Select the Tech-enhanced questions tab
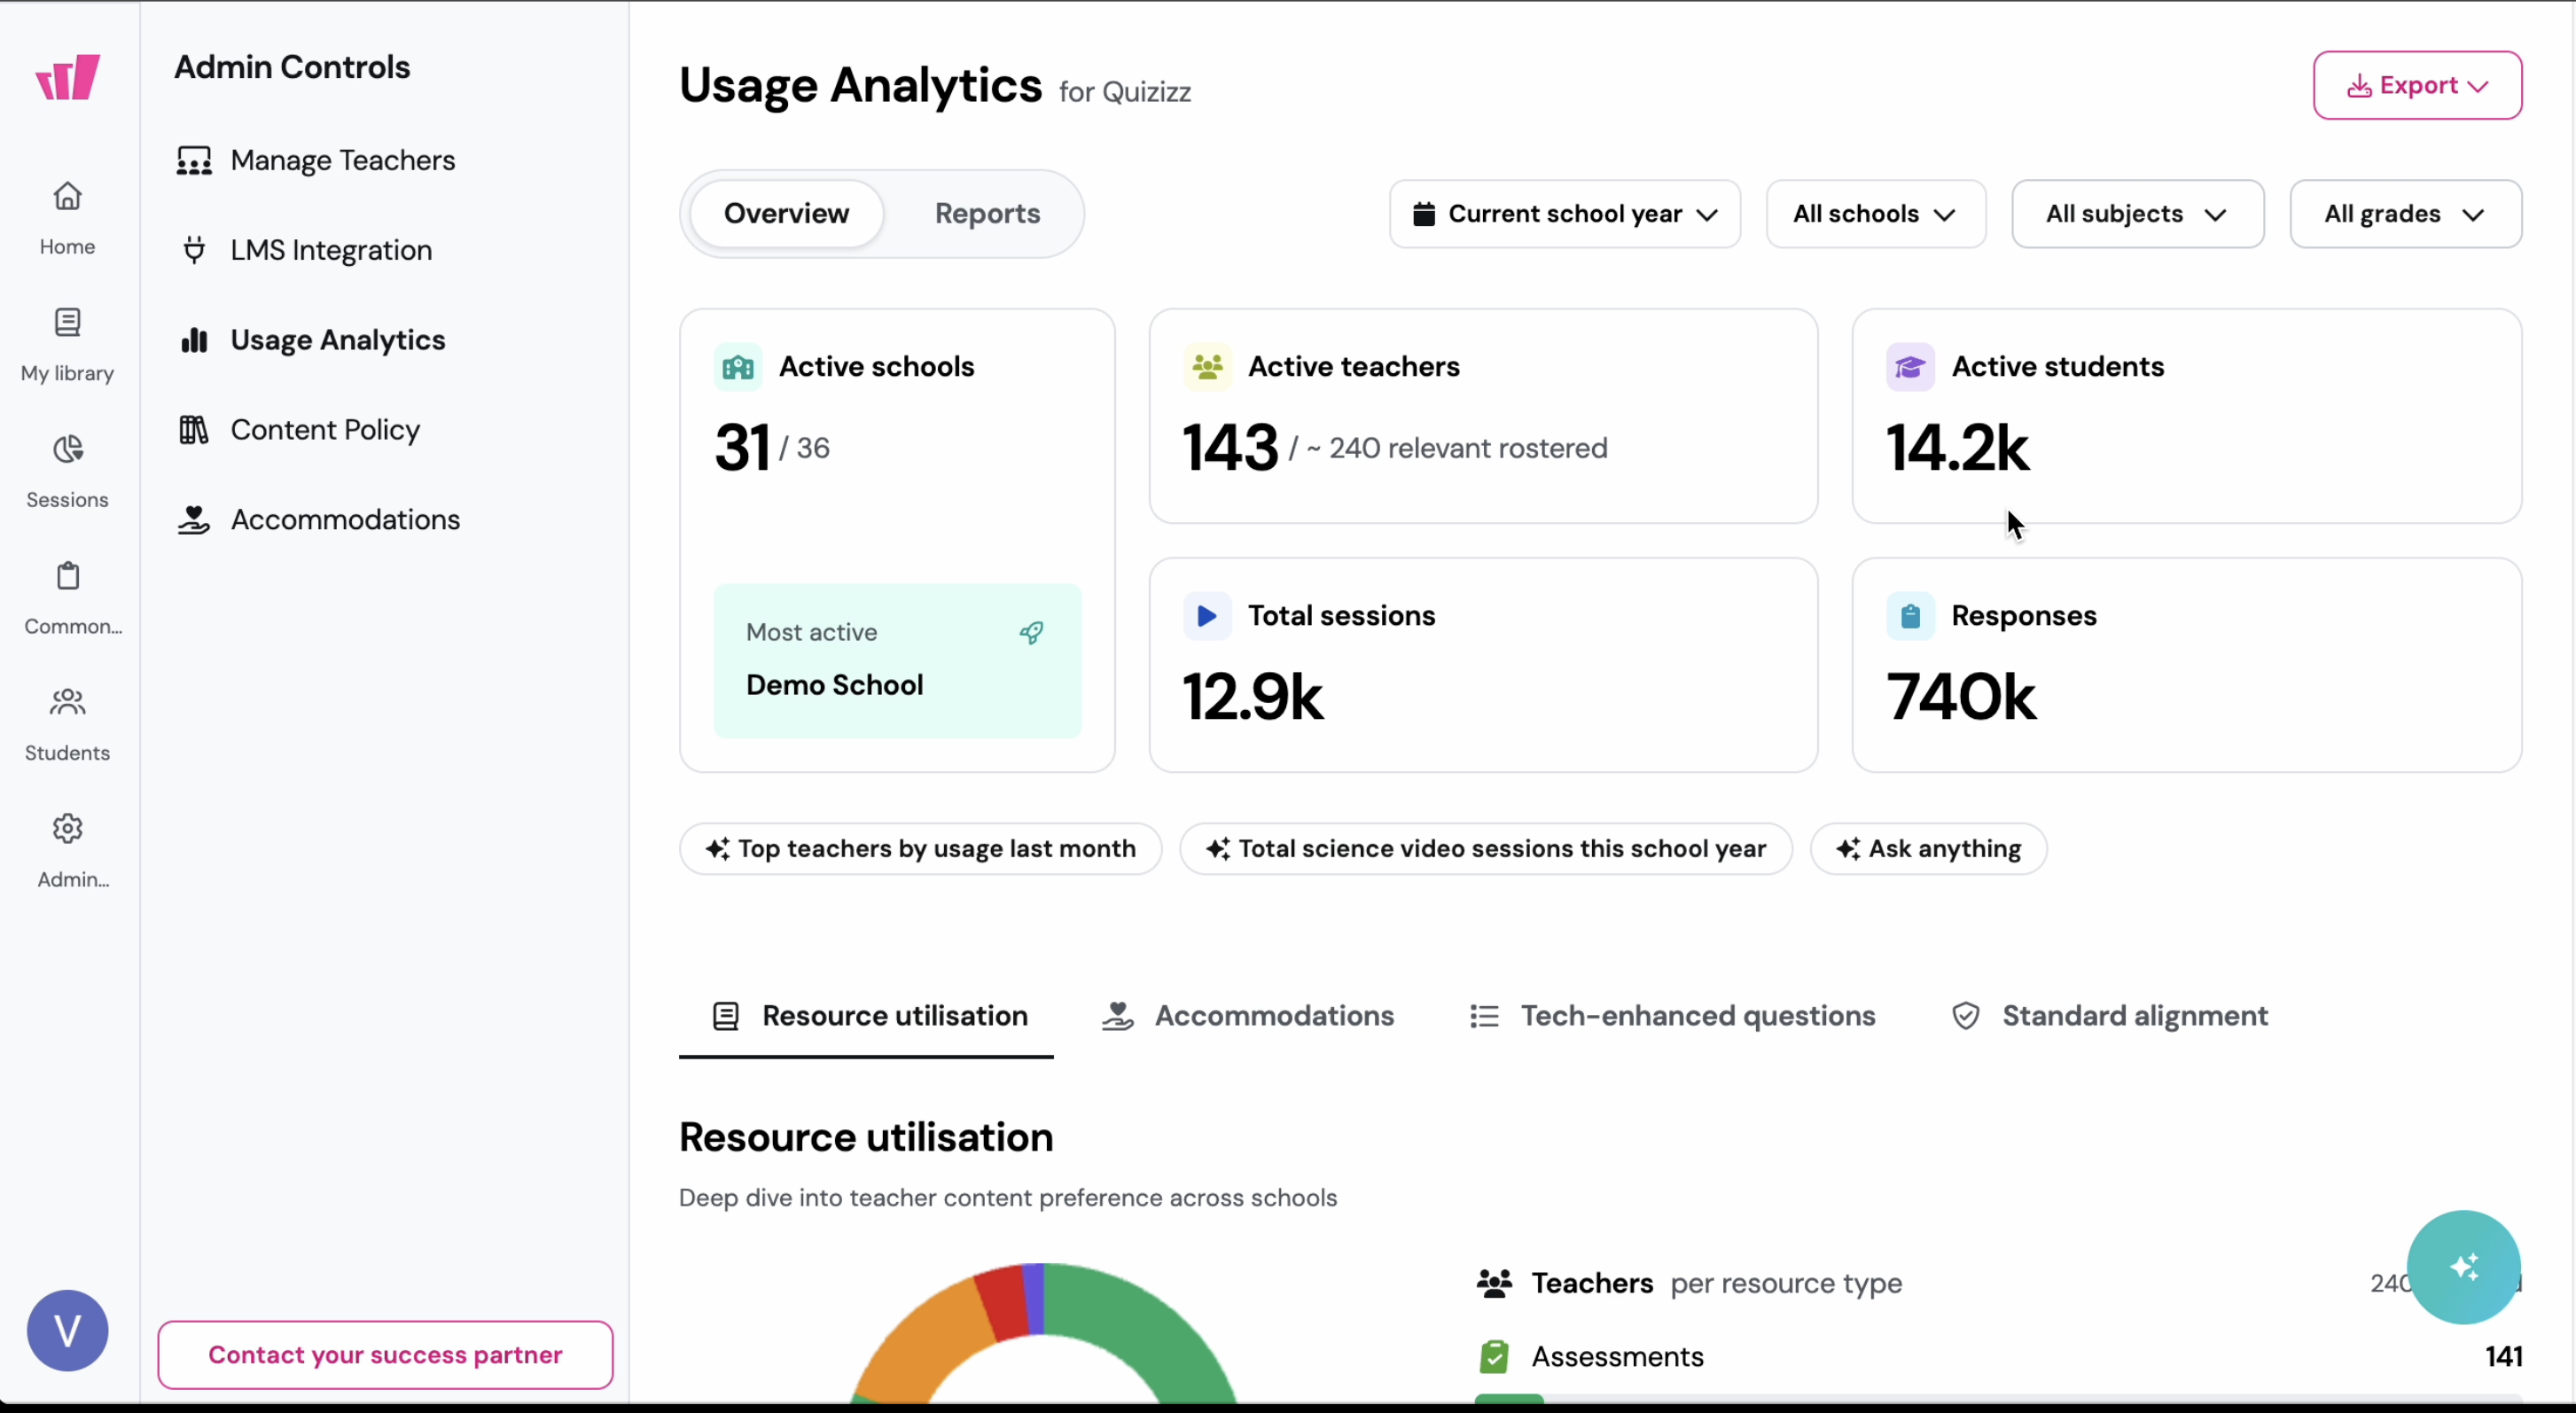The image size is (2576, 1413). coord(1672,1015)
